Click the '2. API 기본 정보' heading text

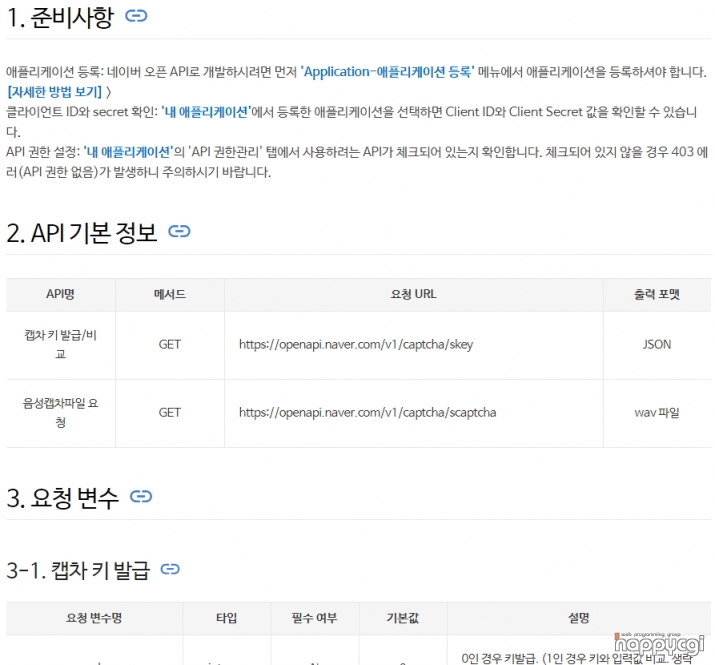pyautogui.click(x=82, y=233)
